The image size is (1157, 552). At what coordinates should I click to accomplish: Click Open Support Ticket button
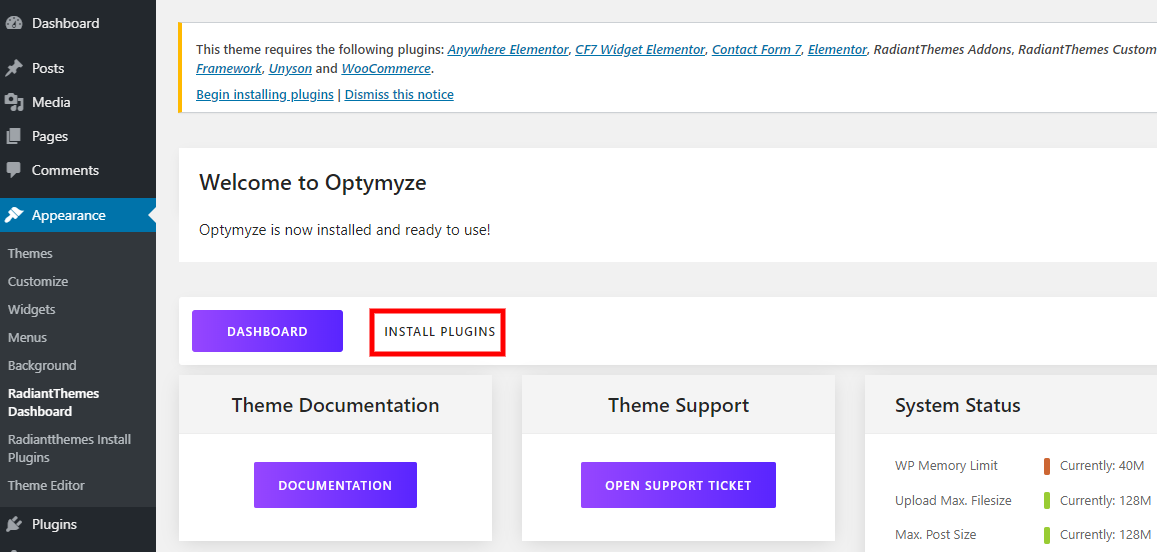click(x=678, y=485)
